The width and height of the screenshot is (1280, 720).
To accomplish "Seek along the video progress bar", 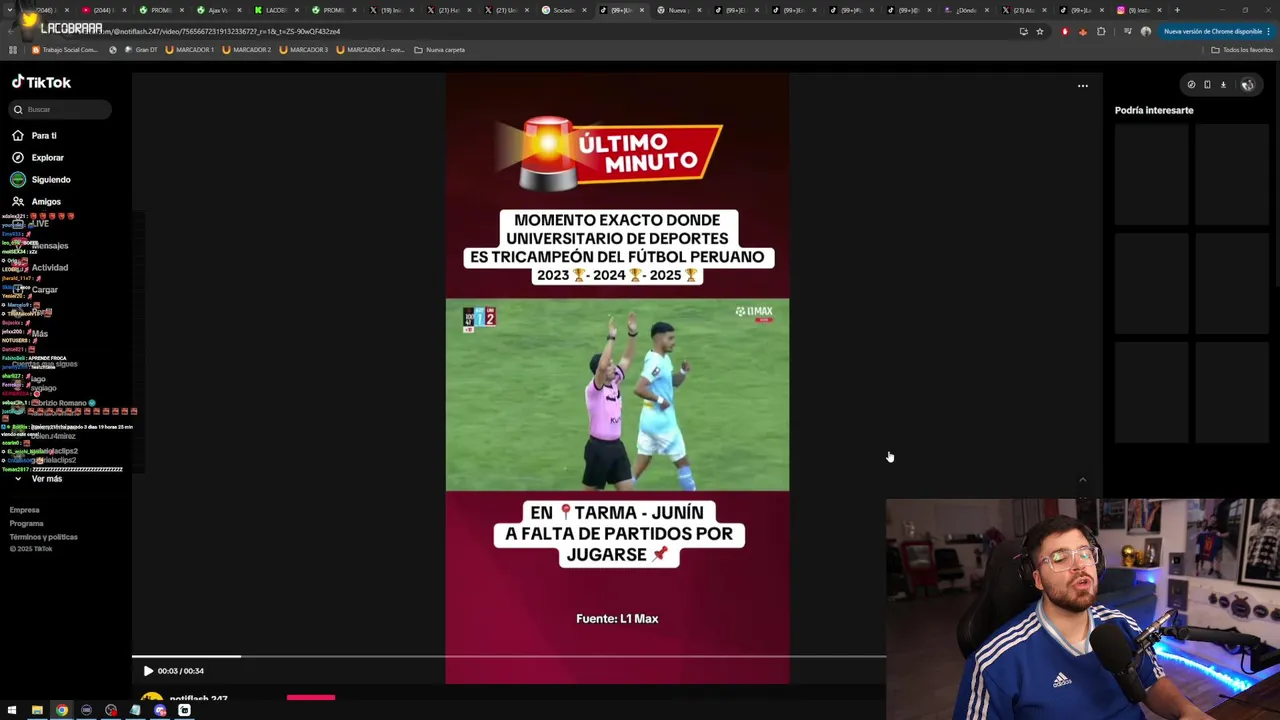I will click(x=509, y=657).
